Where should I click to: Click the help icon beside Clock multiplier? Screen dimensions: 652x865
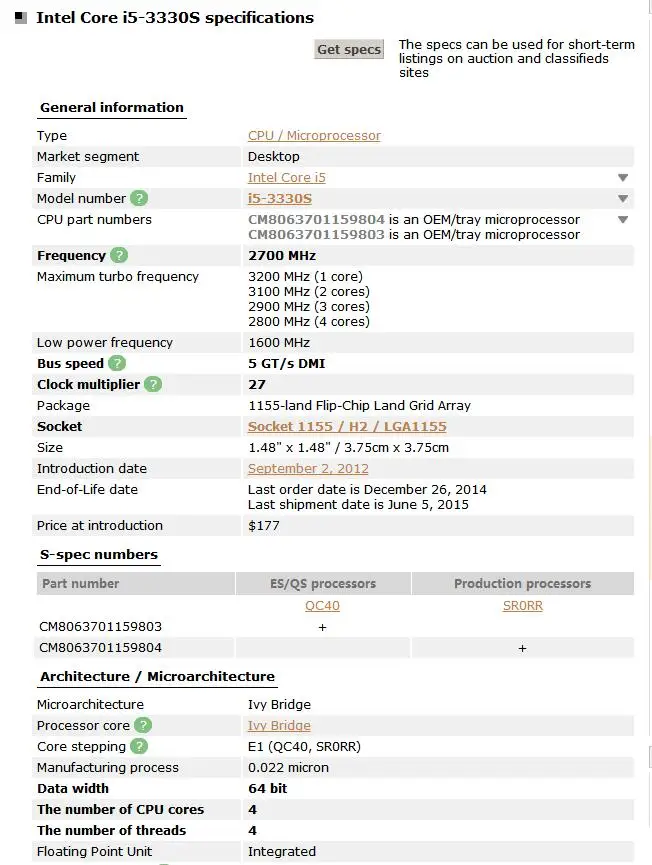[x=153, y=385]
